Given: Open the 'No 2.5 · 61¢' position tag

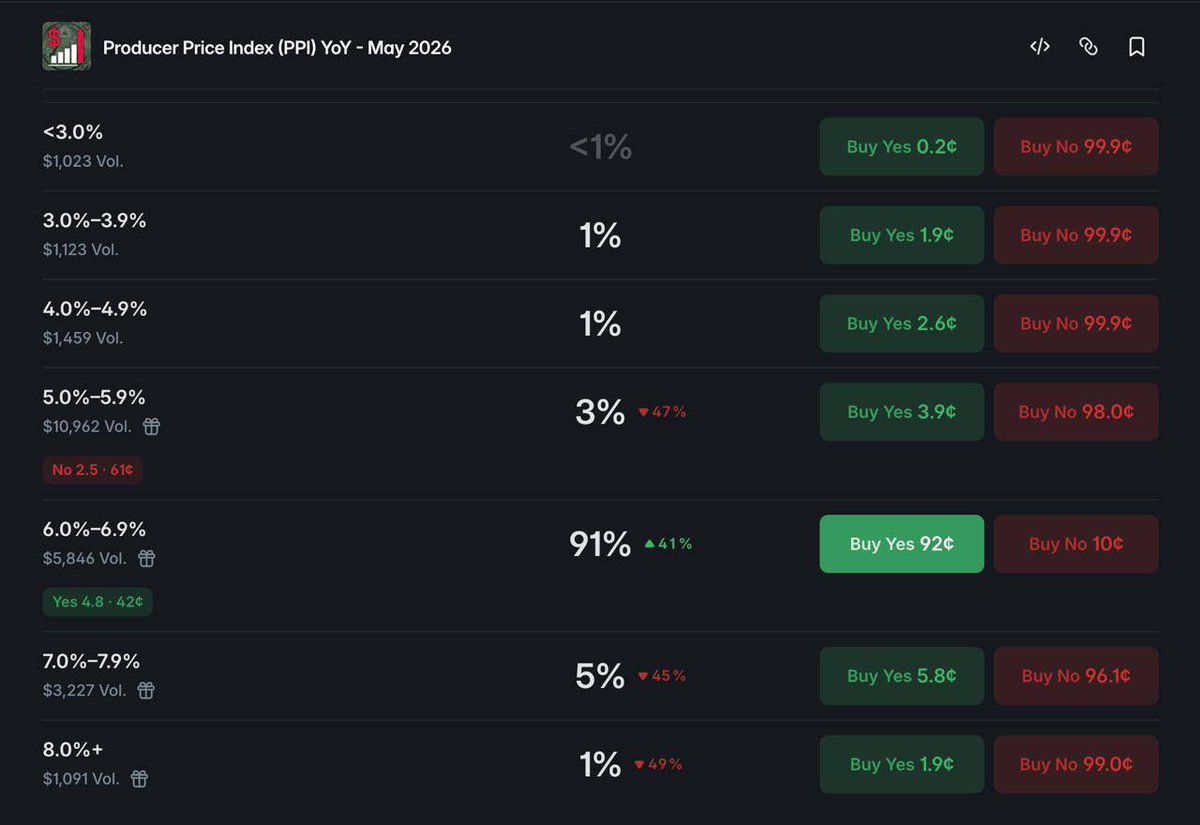Looking at the screenshot, I should tap(93, 470).
